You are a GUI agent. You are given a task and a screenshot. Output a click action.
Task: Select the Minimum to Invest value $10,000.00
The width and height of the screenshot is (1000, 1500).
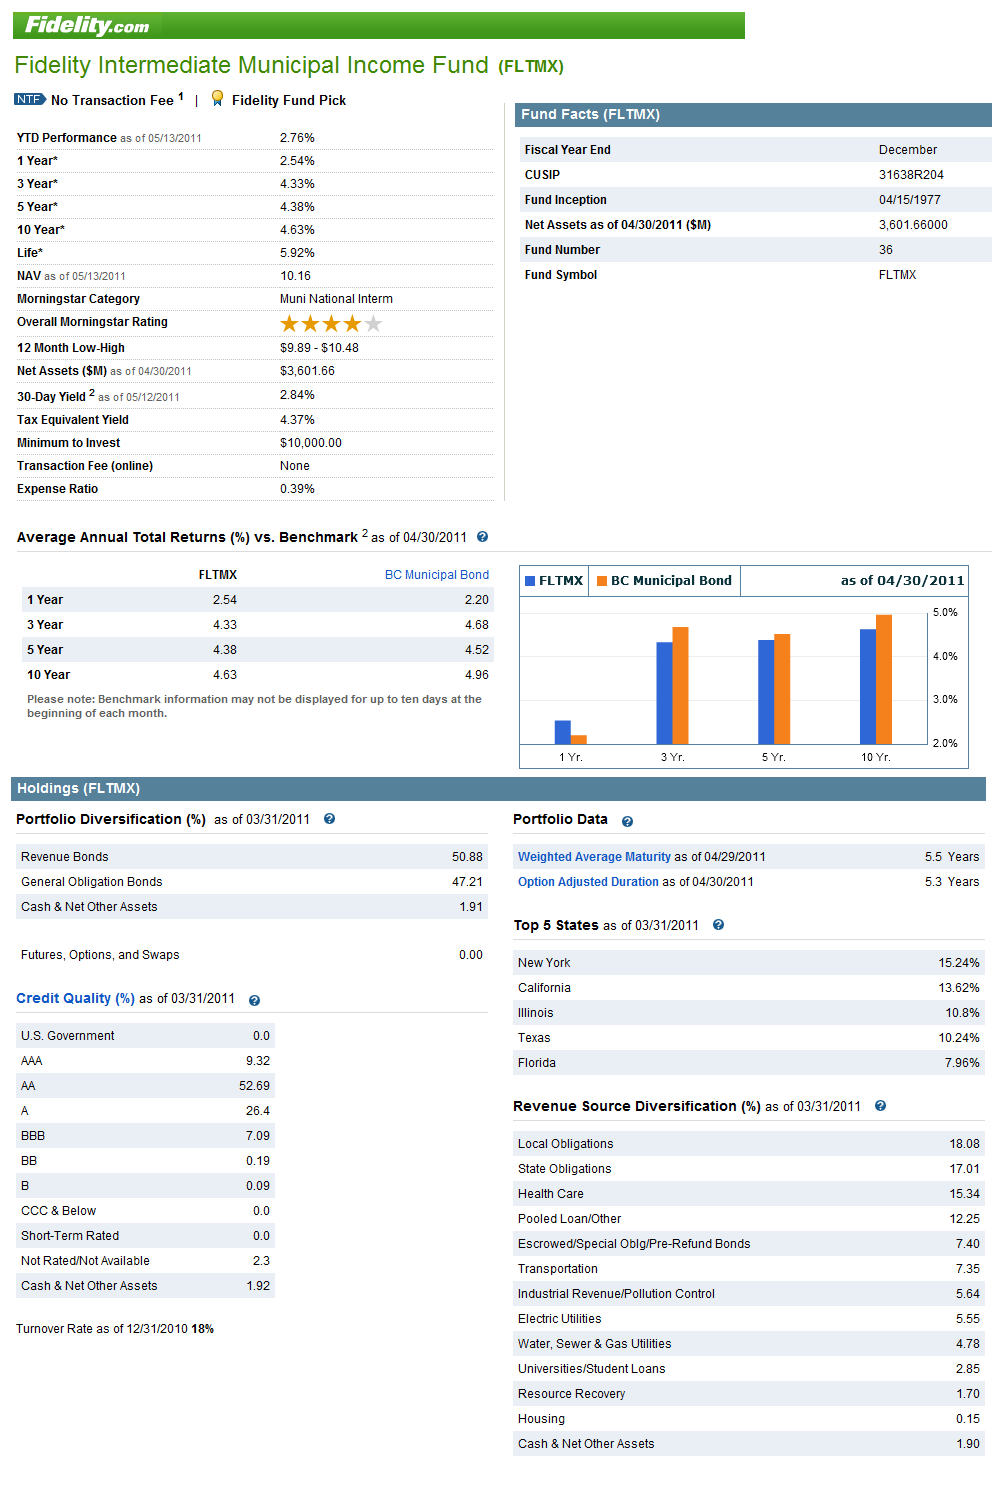tap(311, 443)
